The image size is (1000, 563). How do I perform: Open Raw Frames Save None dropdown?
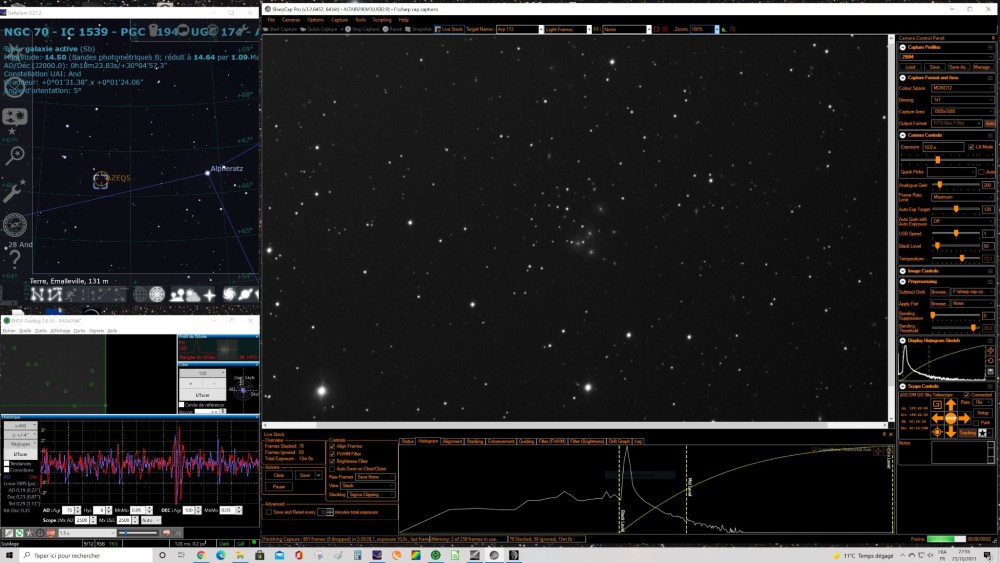pyautogui.click(x=375, y=477)
